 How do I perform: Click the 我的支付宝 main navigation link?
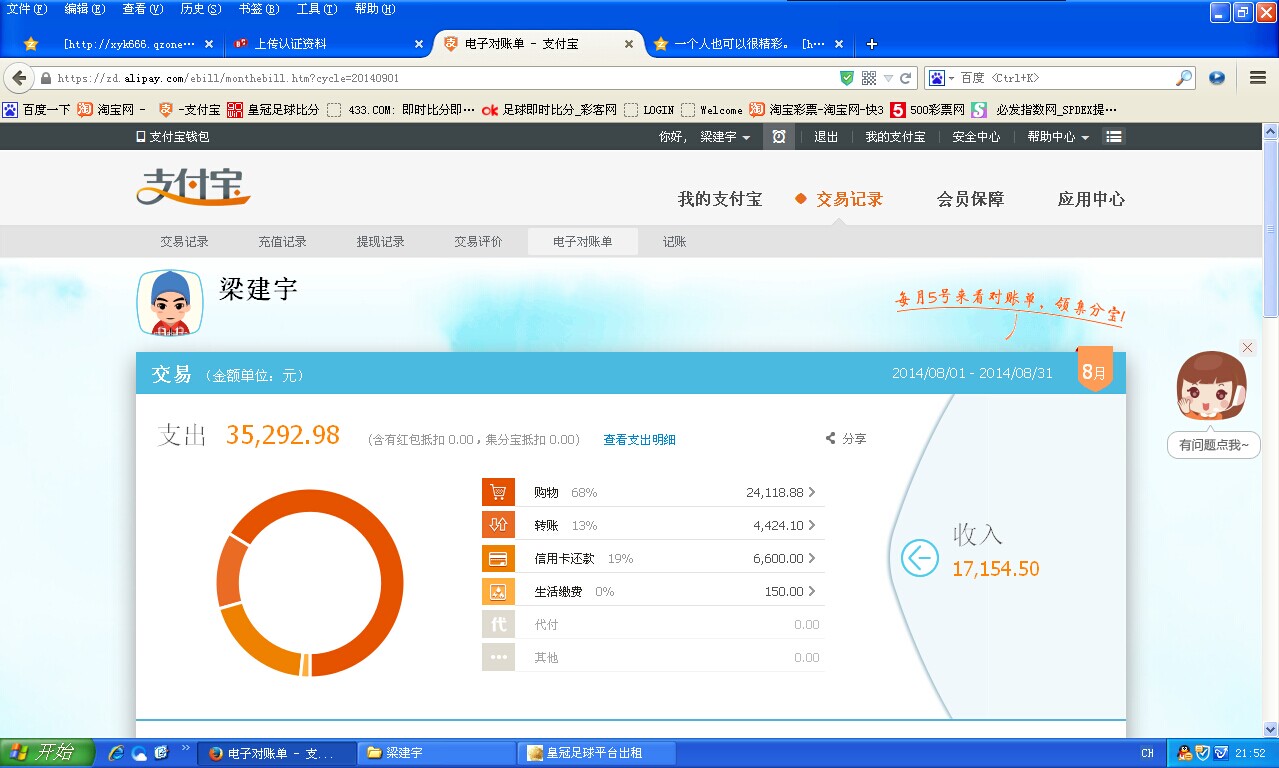tap(720, 199)
